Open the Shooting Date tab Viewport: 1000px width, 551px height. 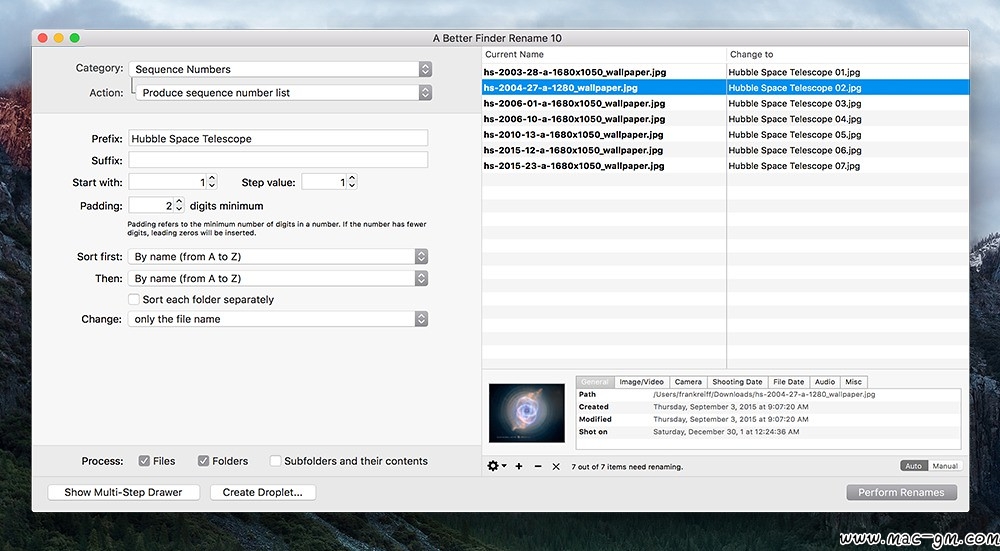click(x=737, y=382)
